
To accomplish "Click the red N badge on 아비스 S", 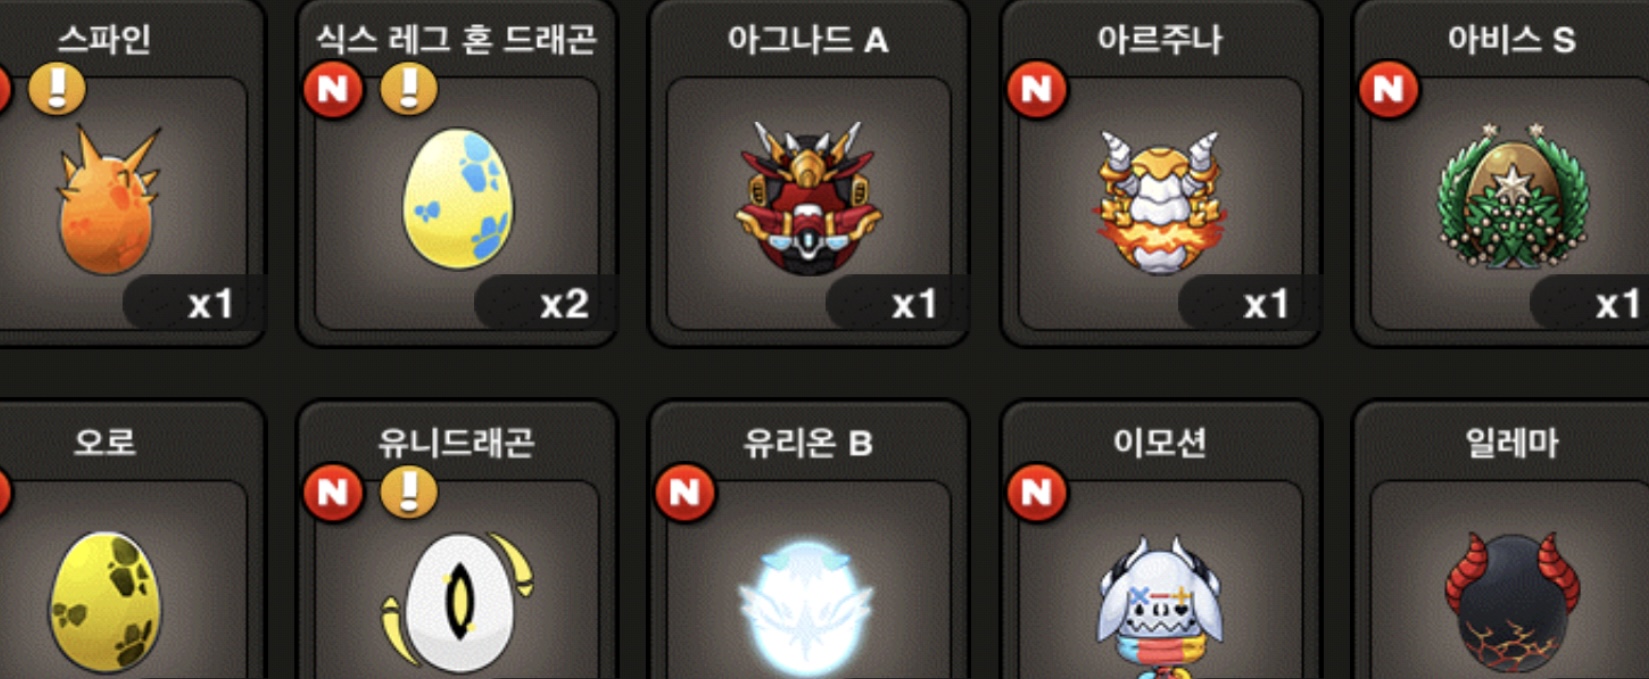I will tap(1389, 90).
